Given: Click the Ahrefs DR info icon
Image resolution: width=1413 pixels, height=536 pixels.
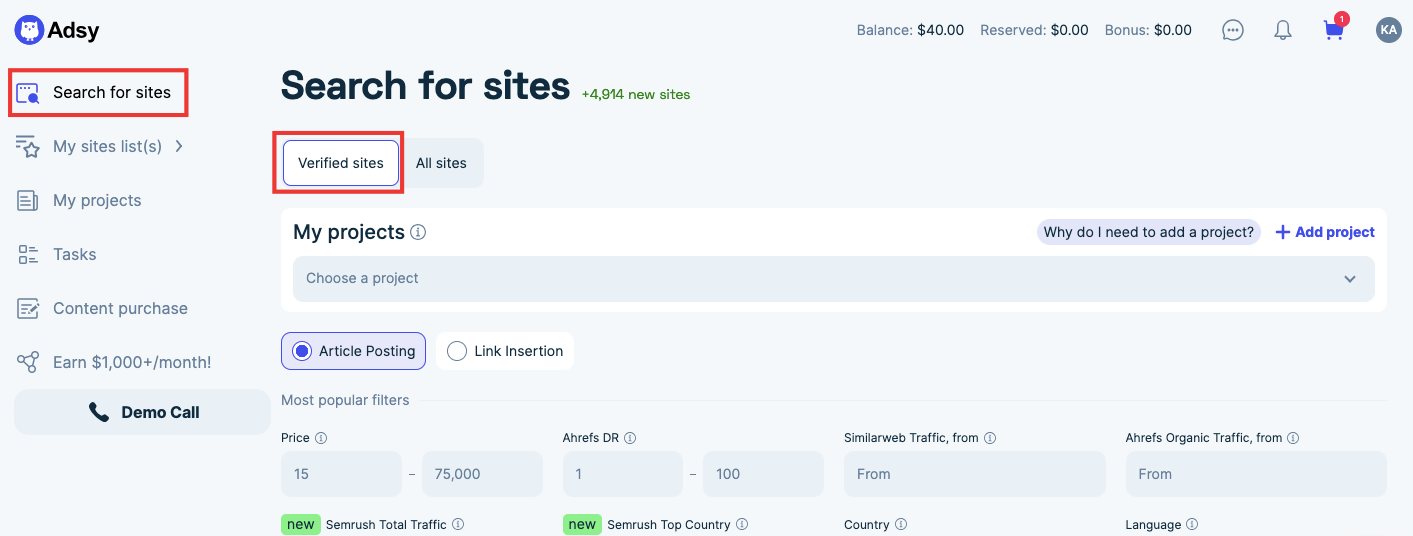Looking at the screenshot, I should [x=630, y=438].
